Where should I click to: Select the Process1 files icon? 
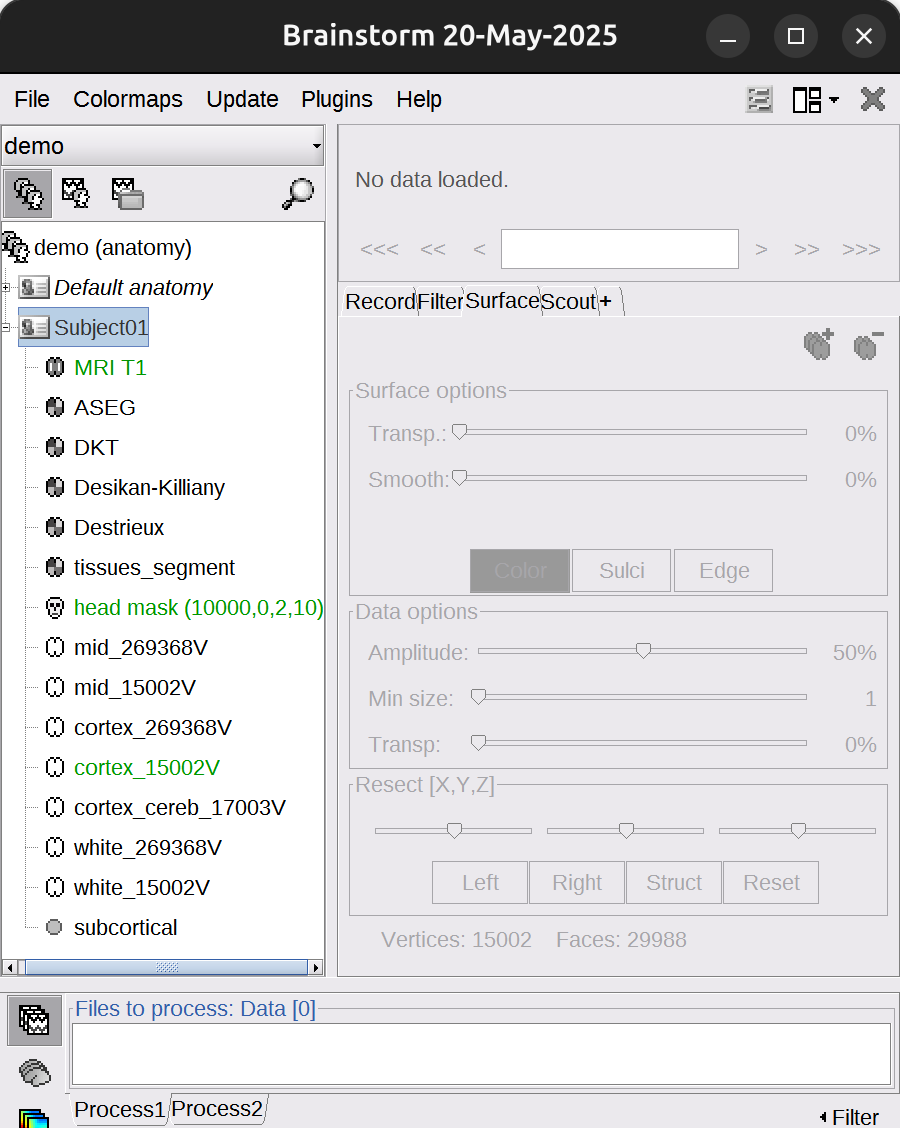click(x=34, y=1020)
